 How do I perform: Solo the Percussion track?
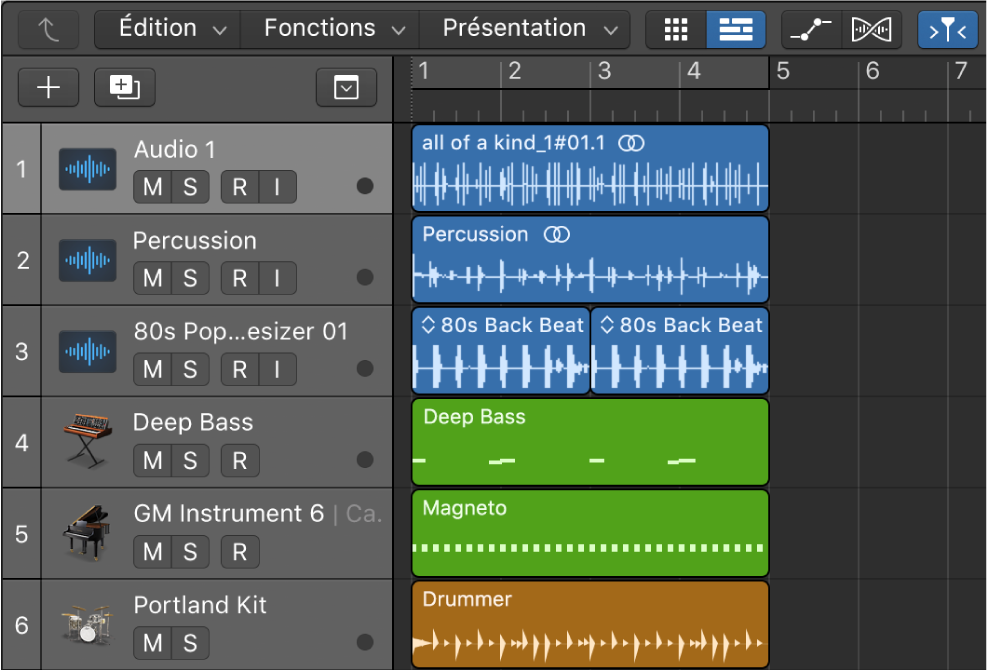click(x=190, y=278)
